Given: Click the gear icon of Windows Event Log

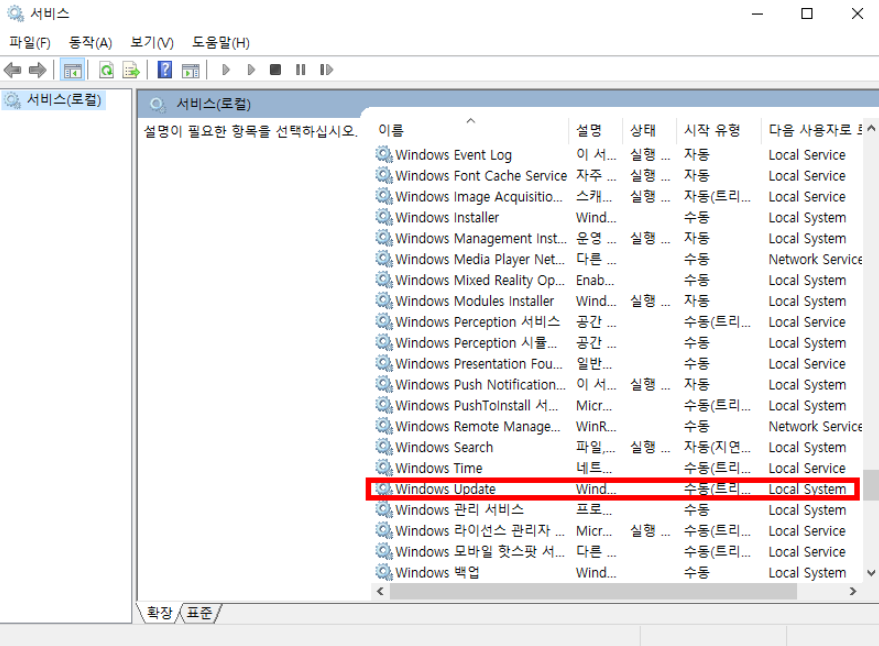Looking at the screenshot, I should (x=384, y=154).
